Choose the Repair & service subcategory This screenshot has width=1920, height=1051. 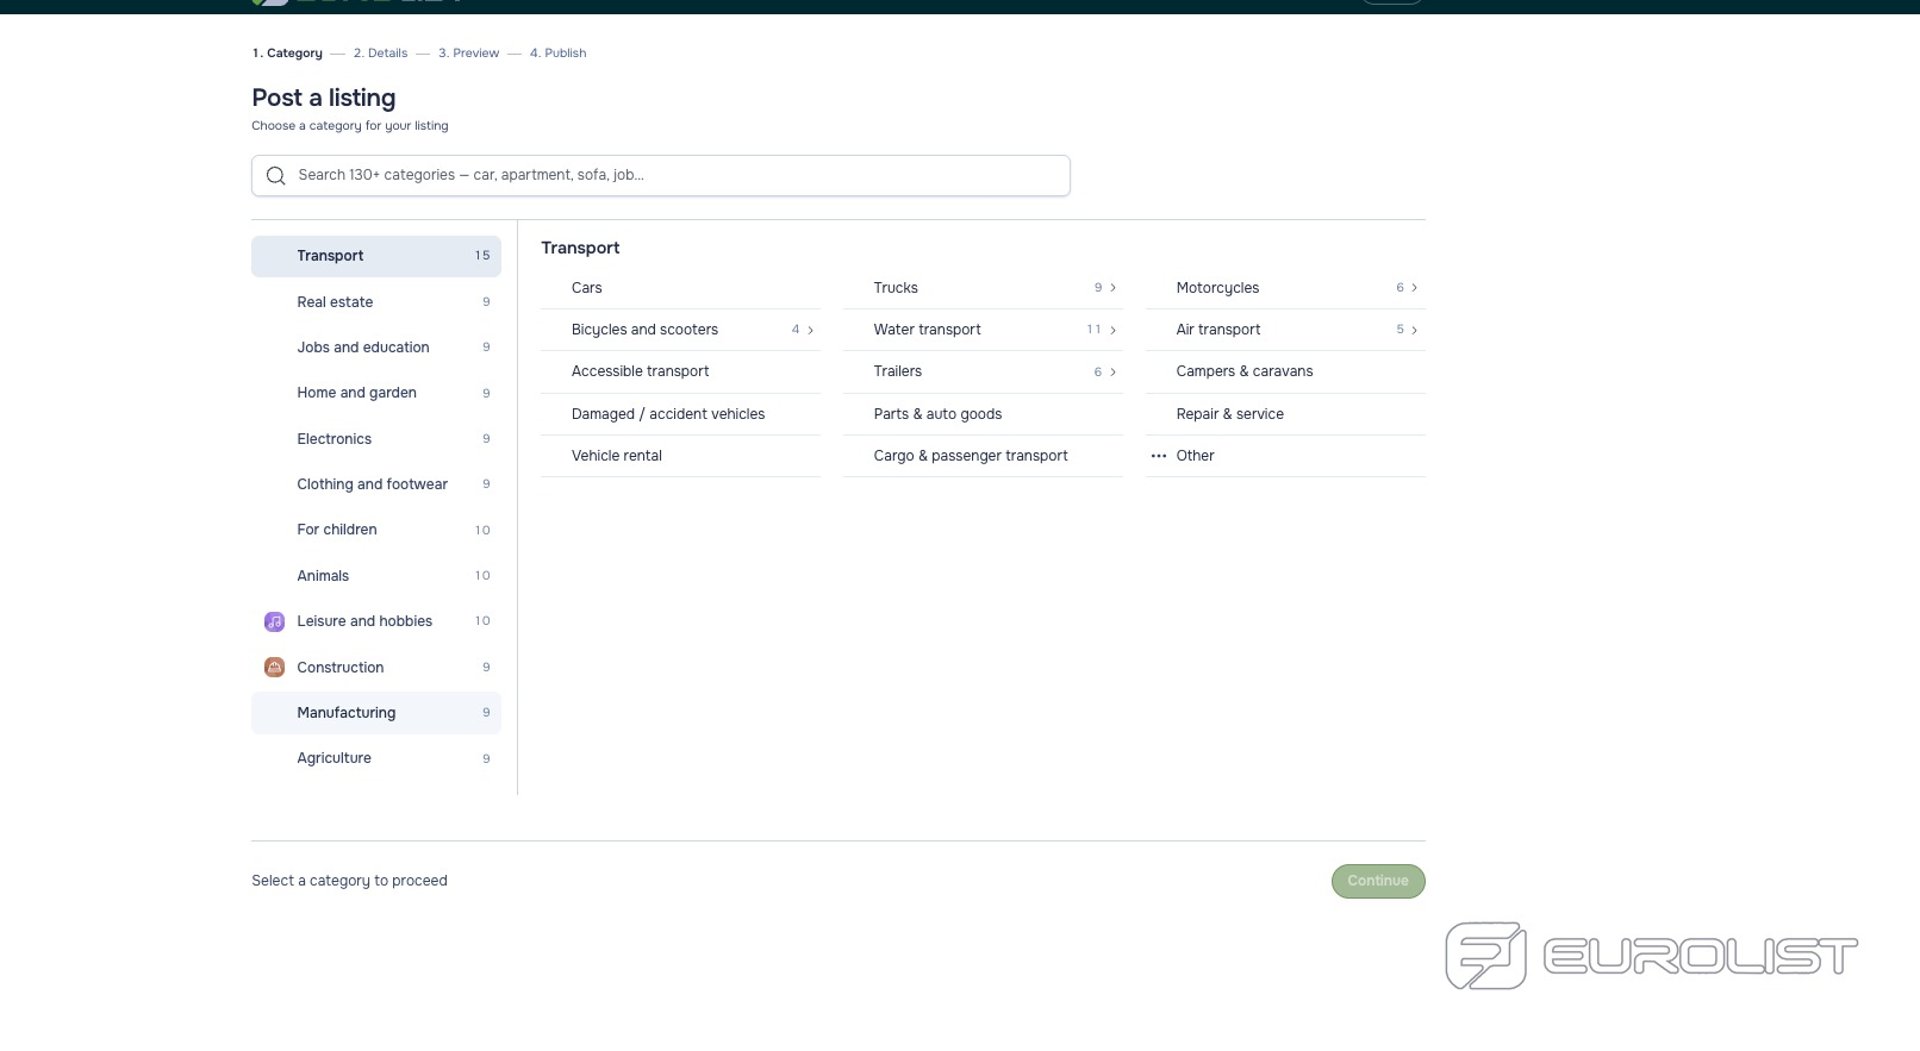pyautogui.click(x=1286, y=414)
